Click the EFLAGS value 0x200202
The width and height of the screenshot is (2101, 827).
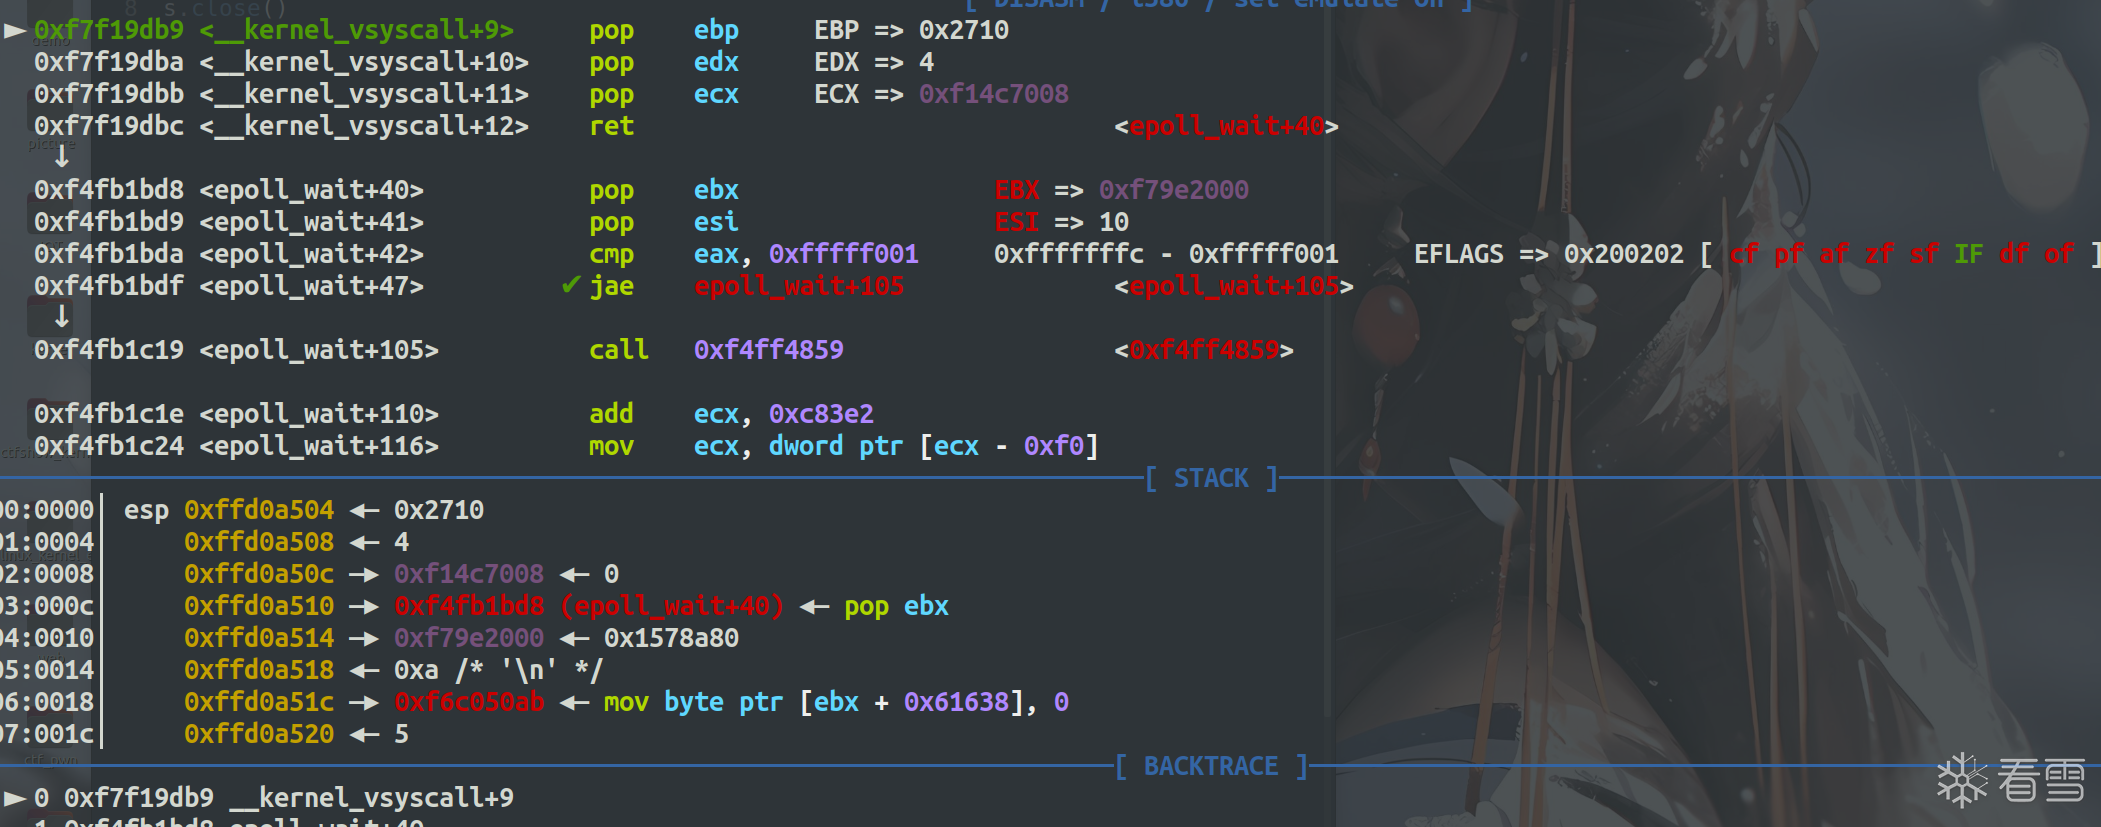[1623, 254]
